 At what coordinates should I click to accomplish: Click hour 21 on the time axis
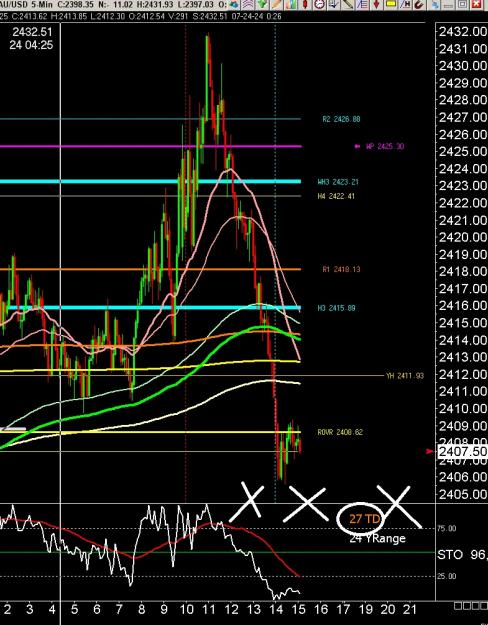410,609
